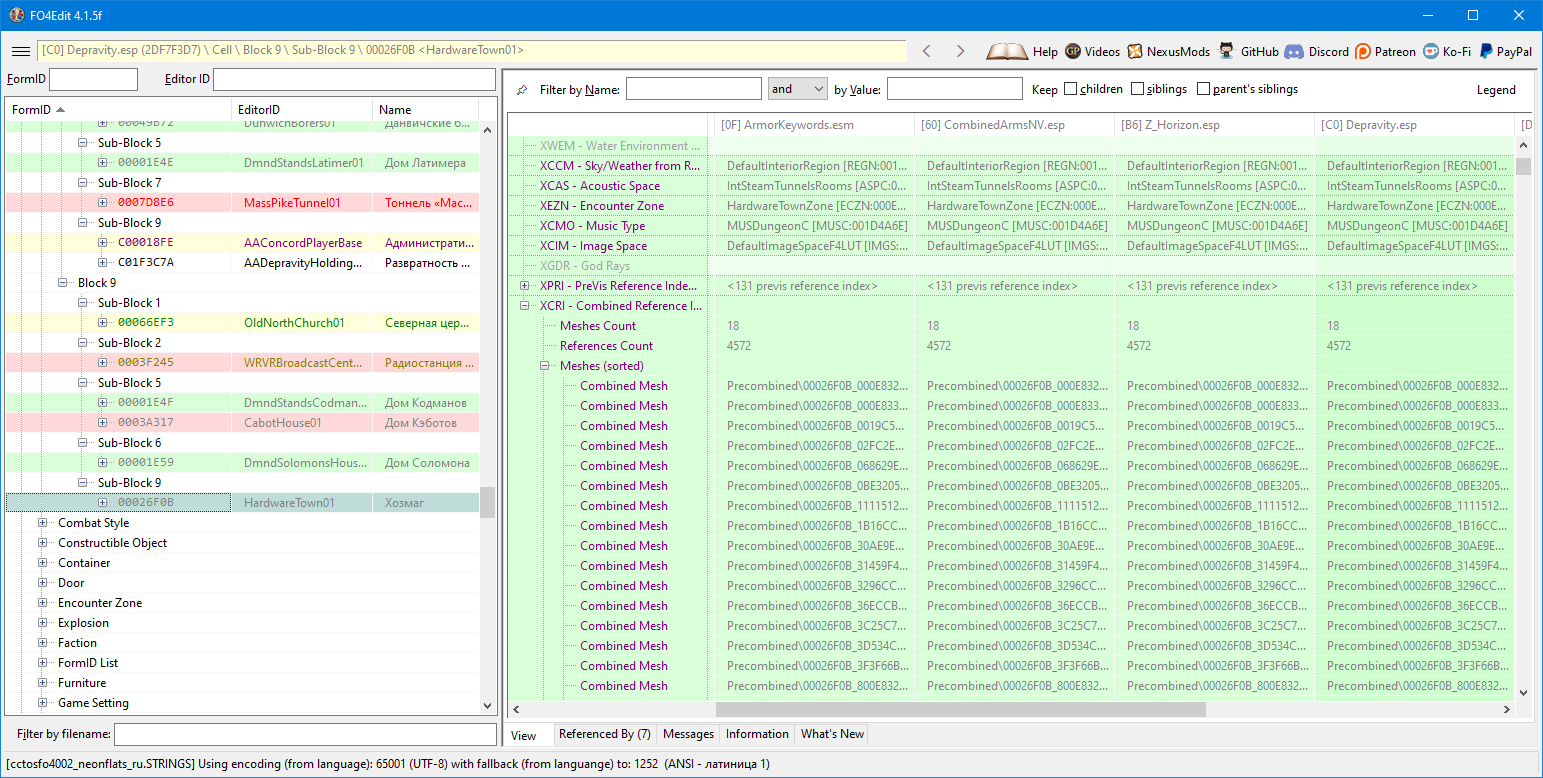Toggle the parent's siblings checkbox
Image resolution: width=1543 pixels, height=778 pixels.
[x=1203, y=89]
